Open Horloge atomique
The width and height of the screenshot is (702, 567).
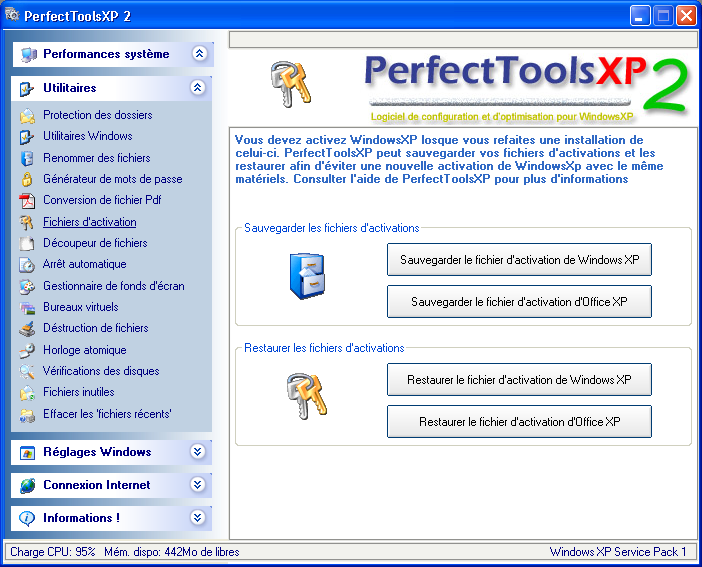85,350
